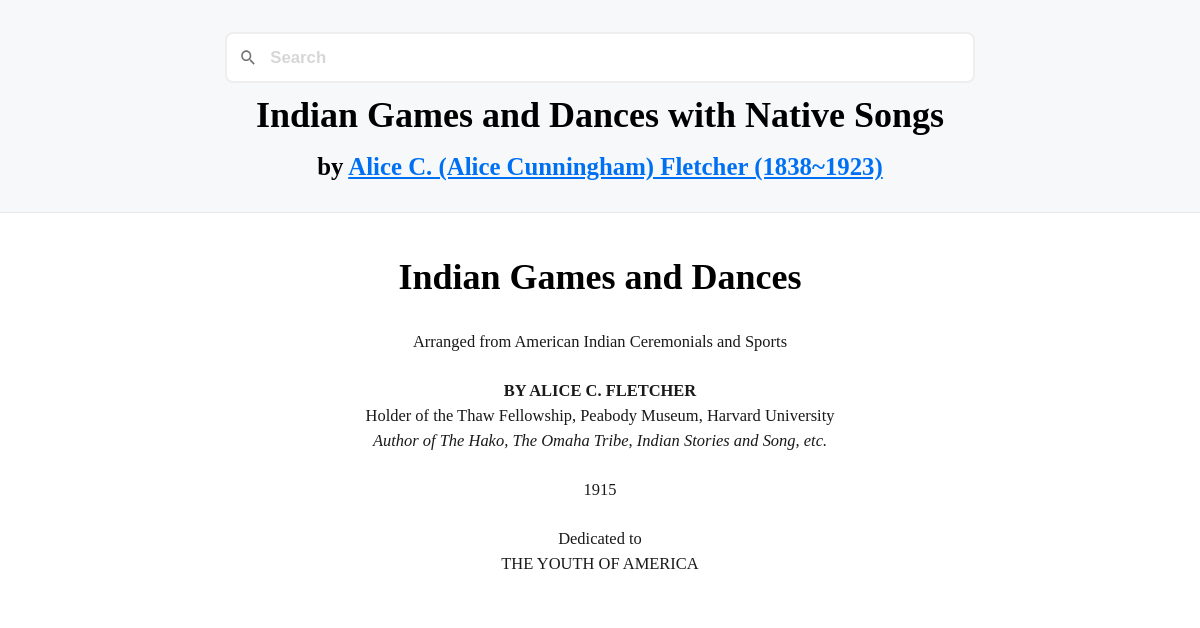Select the Dedicated to text
This screenshot has height=628, width=1200.
[x=600, y=538]
